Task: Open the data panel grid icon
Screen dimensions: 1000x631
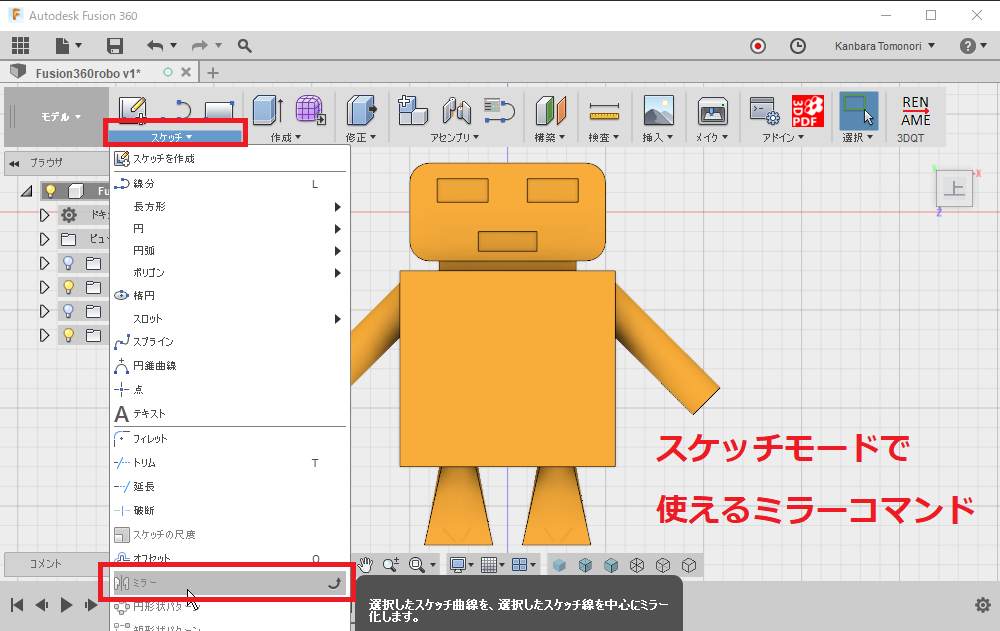Action: point(20,45)
